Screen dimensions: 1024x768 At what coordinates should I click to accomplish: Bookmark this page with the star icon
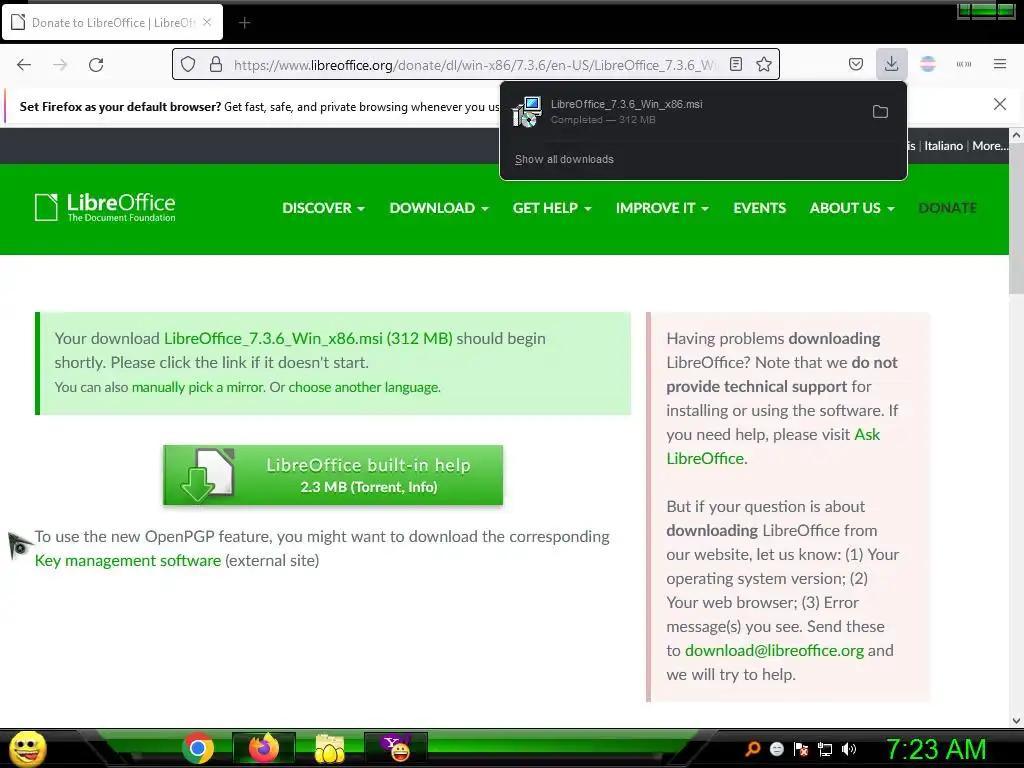(x=764, y=65)
